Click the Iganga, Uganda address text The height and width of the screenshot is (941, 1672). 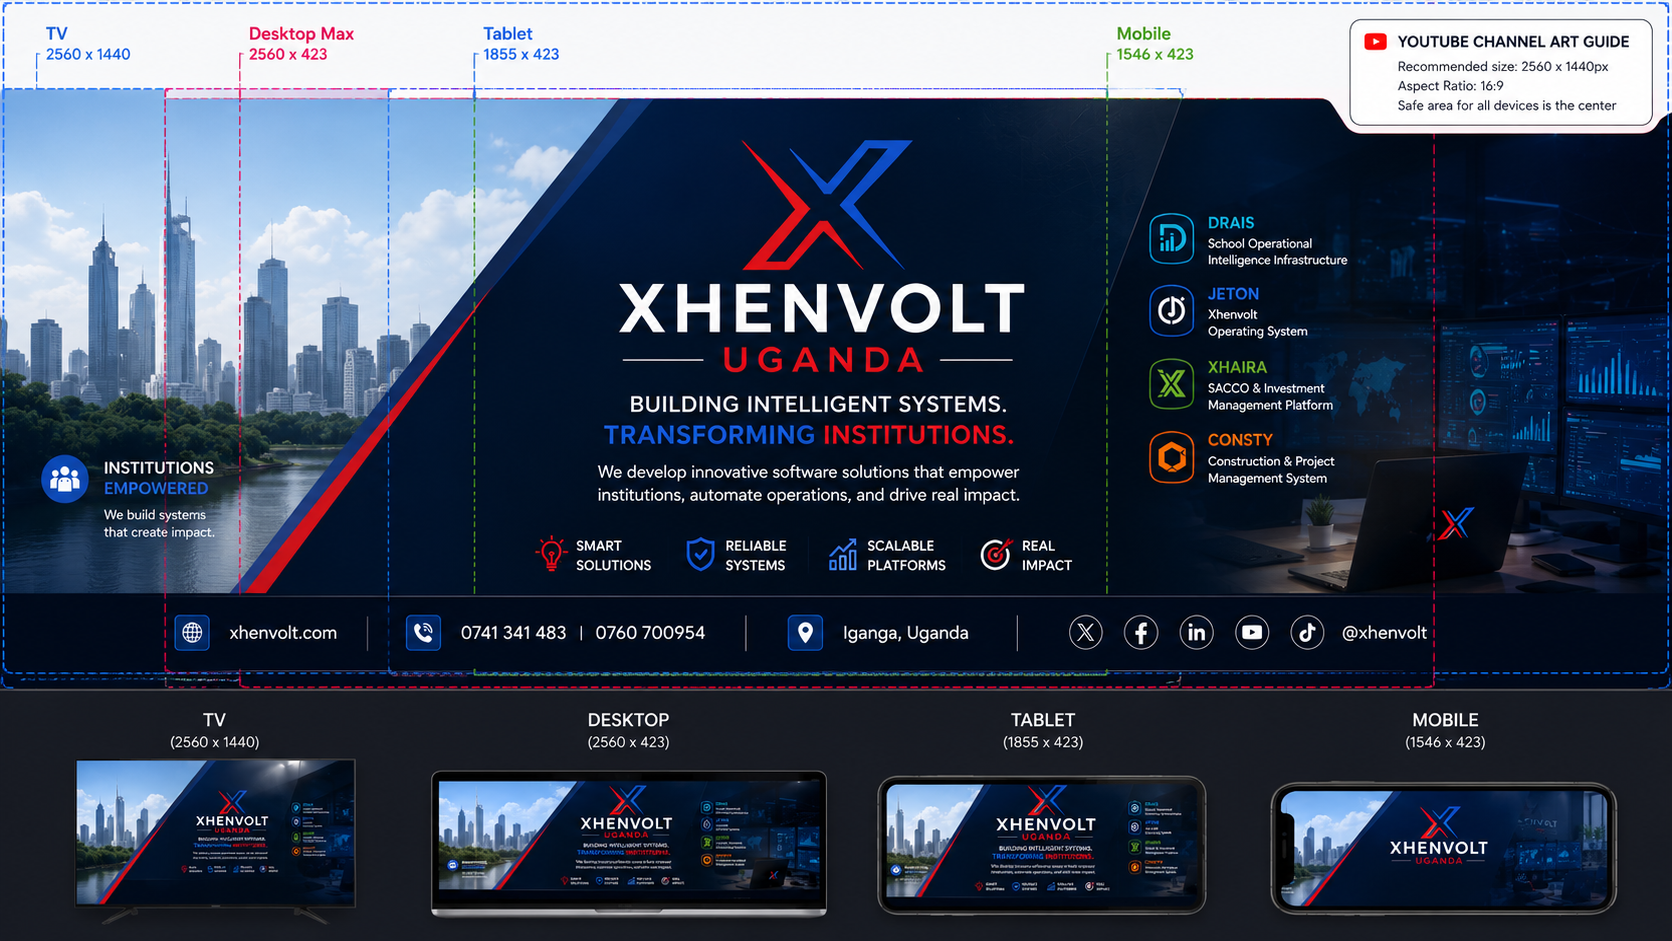point(905,633)
